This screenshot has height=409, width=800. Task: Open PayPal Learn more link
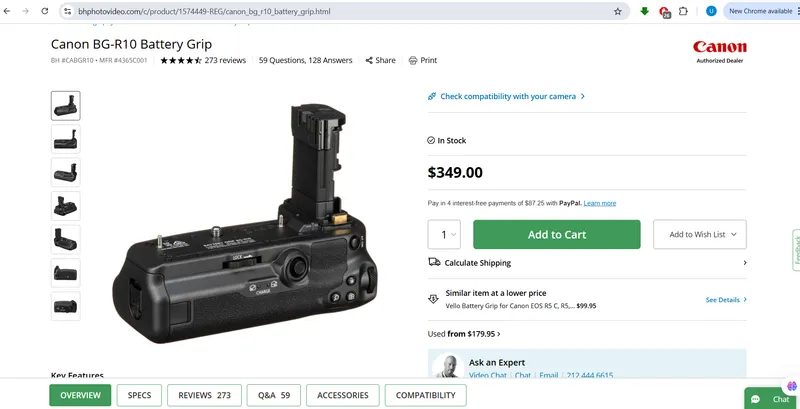coord(599,203)
